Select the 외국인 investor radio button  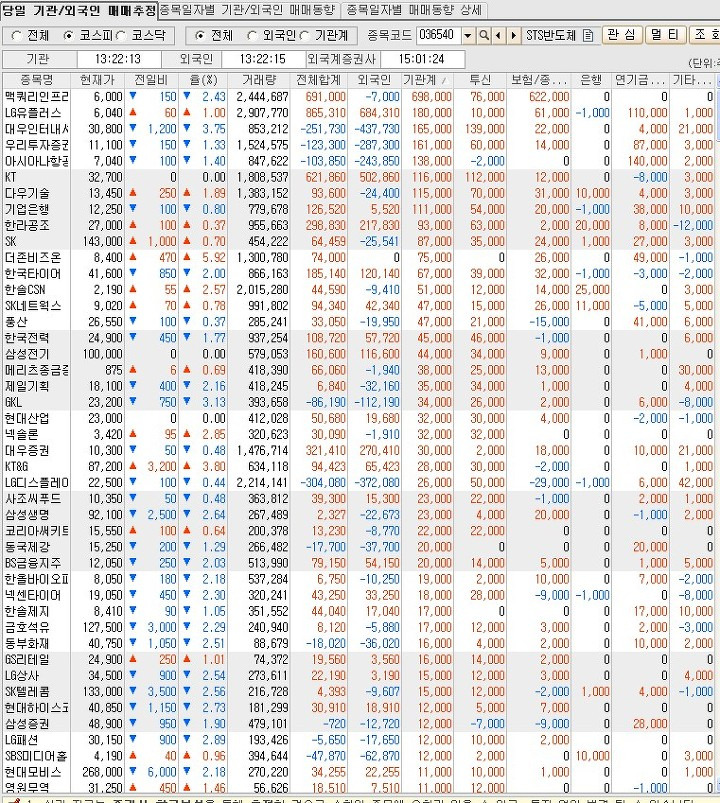(252, 35)
